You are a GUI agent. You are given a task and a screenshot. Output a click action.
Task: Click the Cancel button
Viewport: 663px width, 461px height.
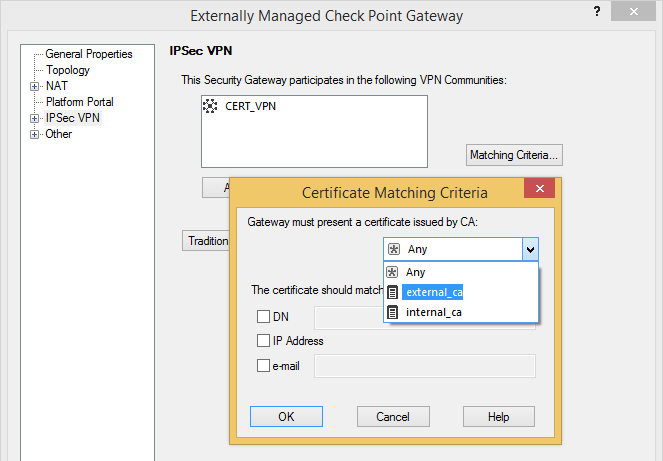[393, 417]
